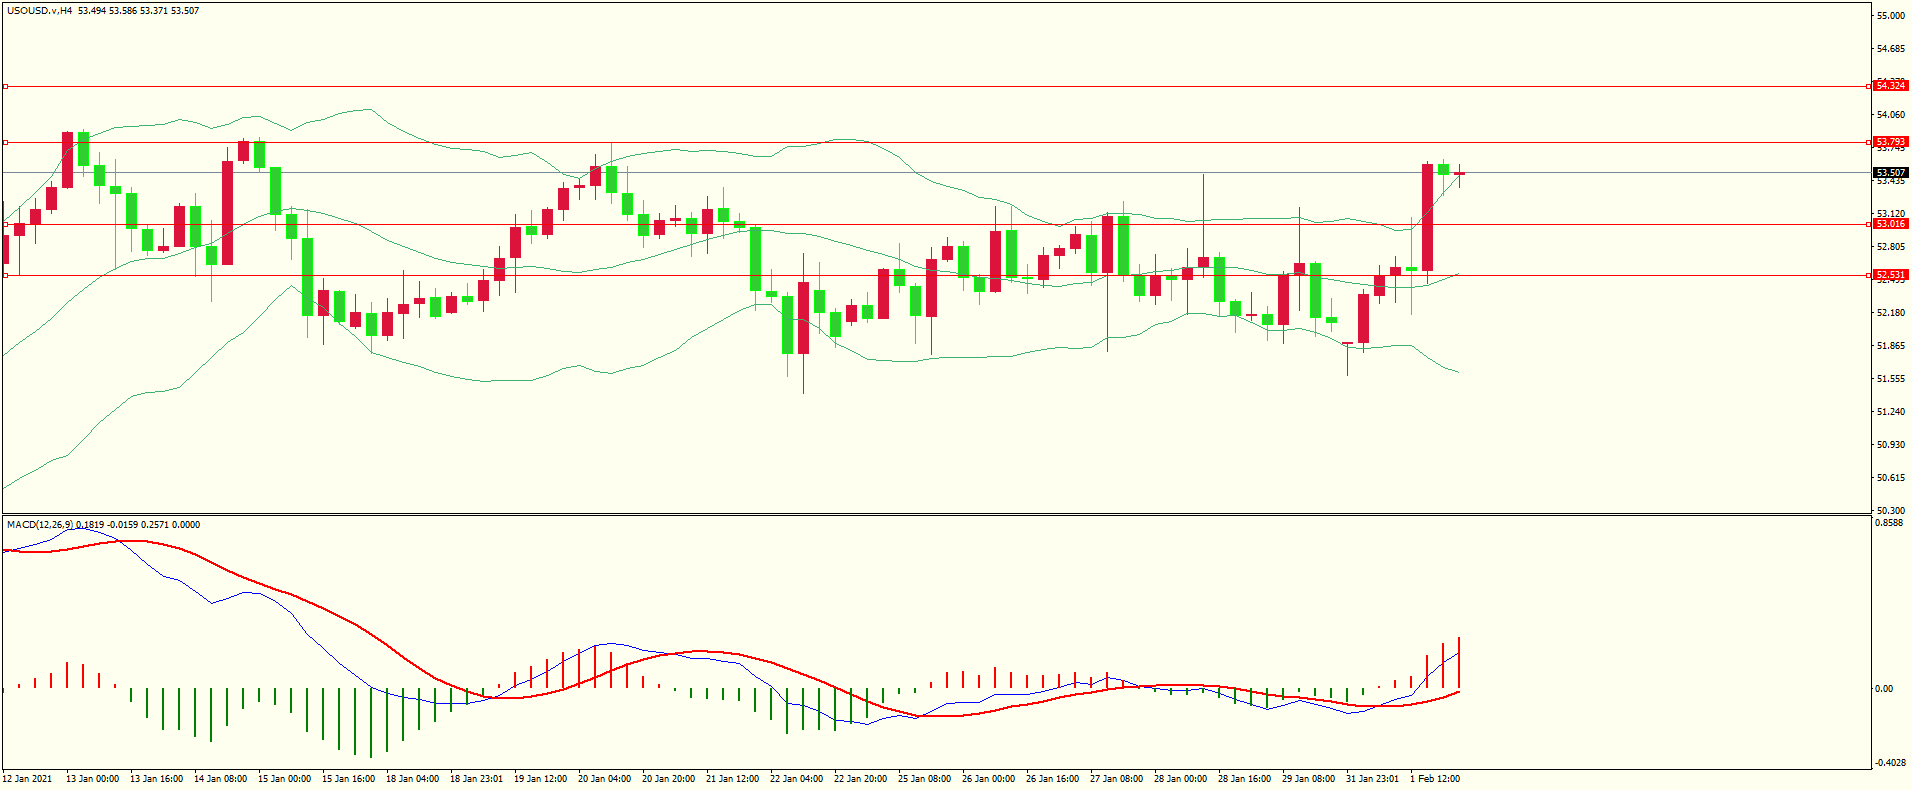Grab left handle of the 54.324 line

tap(5, 87)
